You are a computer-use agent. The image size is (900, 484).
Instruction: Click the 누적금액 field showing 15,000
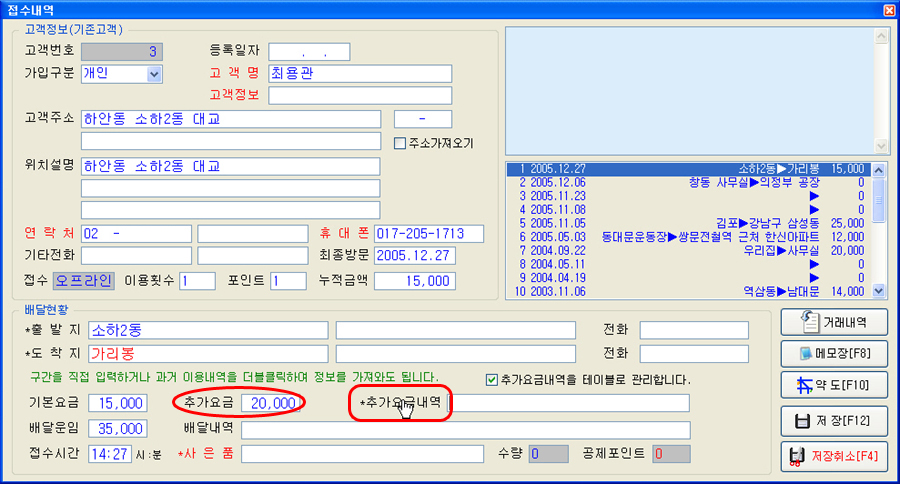pyautogui.click(x=414, y=281)
